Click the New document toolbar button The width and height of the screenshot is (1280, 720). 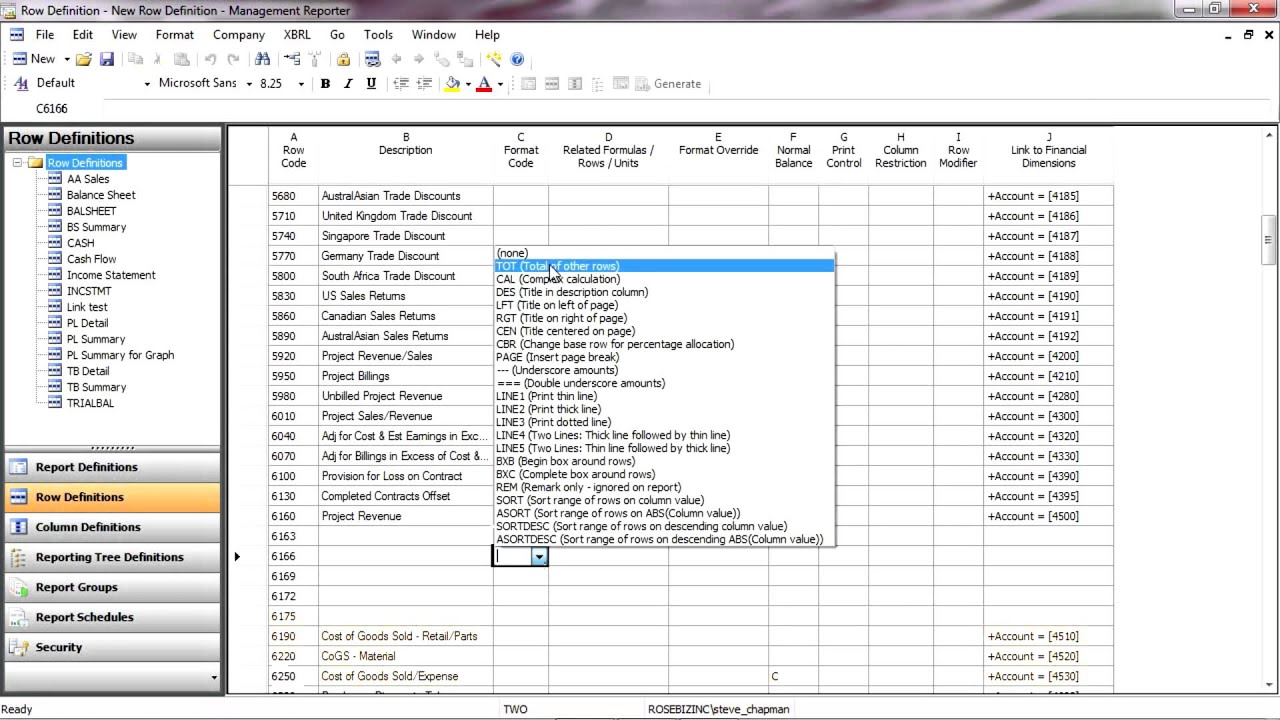(x=33, y=59)
